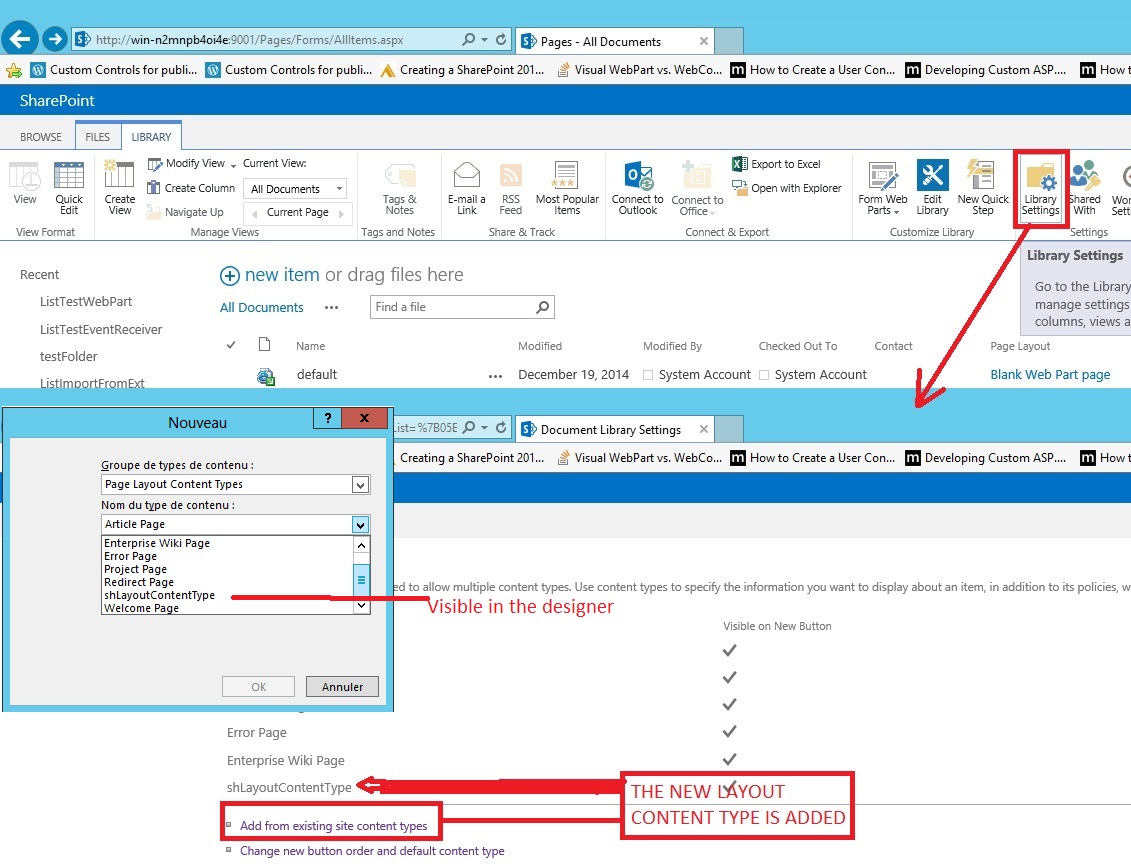1131x868 pixels.
Task: Click the URL address field of Pages window
Action: [274, 40]
